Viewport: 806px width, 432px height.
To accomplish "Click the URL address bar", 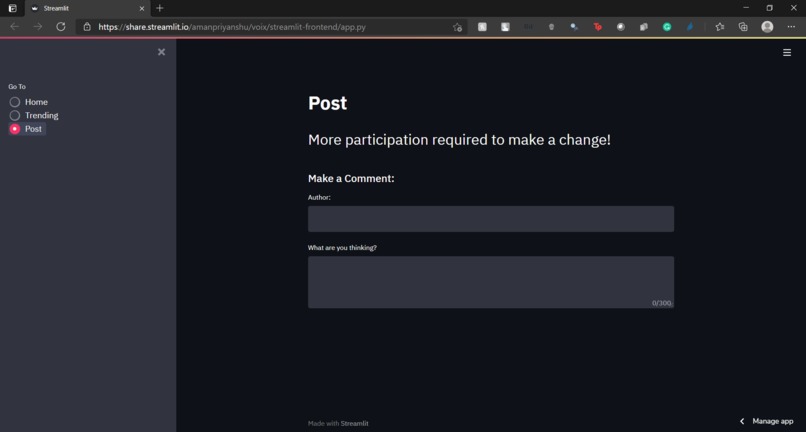I will click(x=270, y=27).
